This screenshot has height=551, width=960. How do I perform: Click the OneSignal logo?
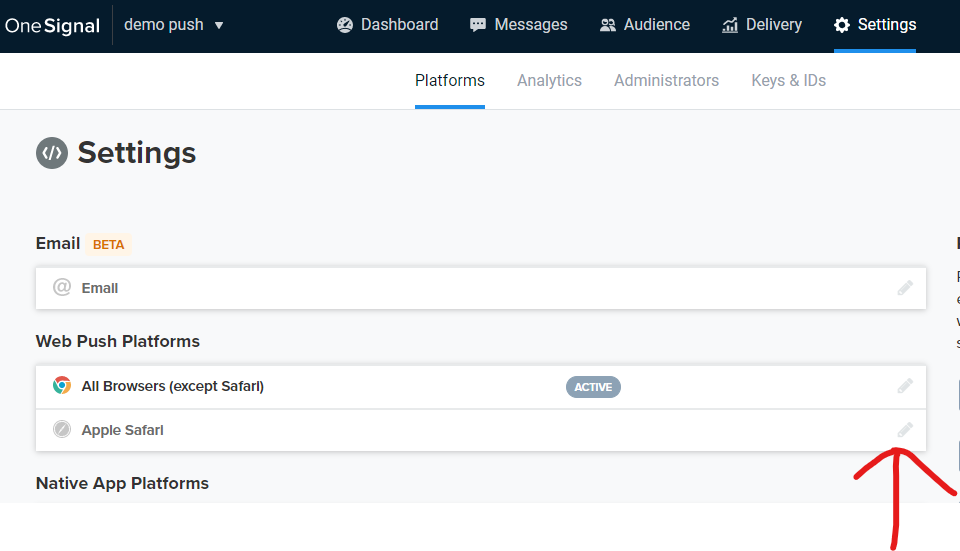tap(52, 26)
